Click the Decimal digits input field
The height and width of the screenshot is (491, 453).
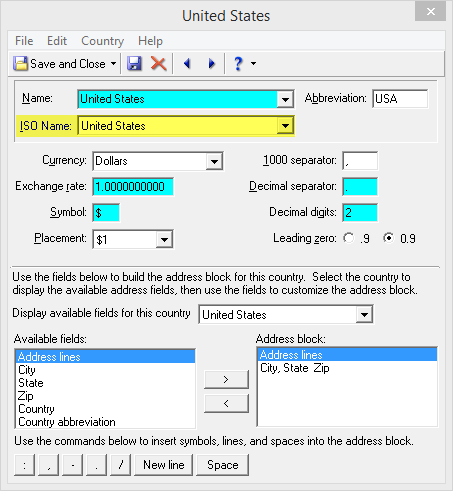(x=360, y=213)
